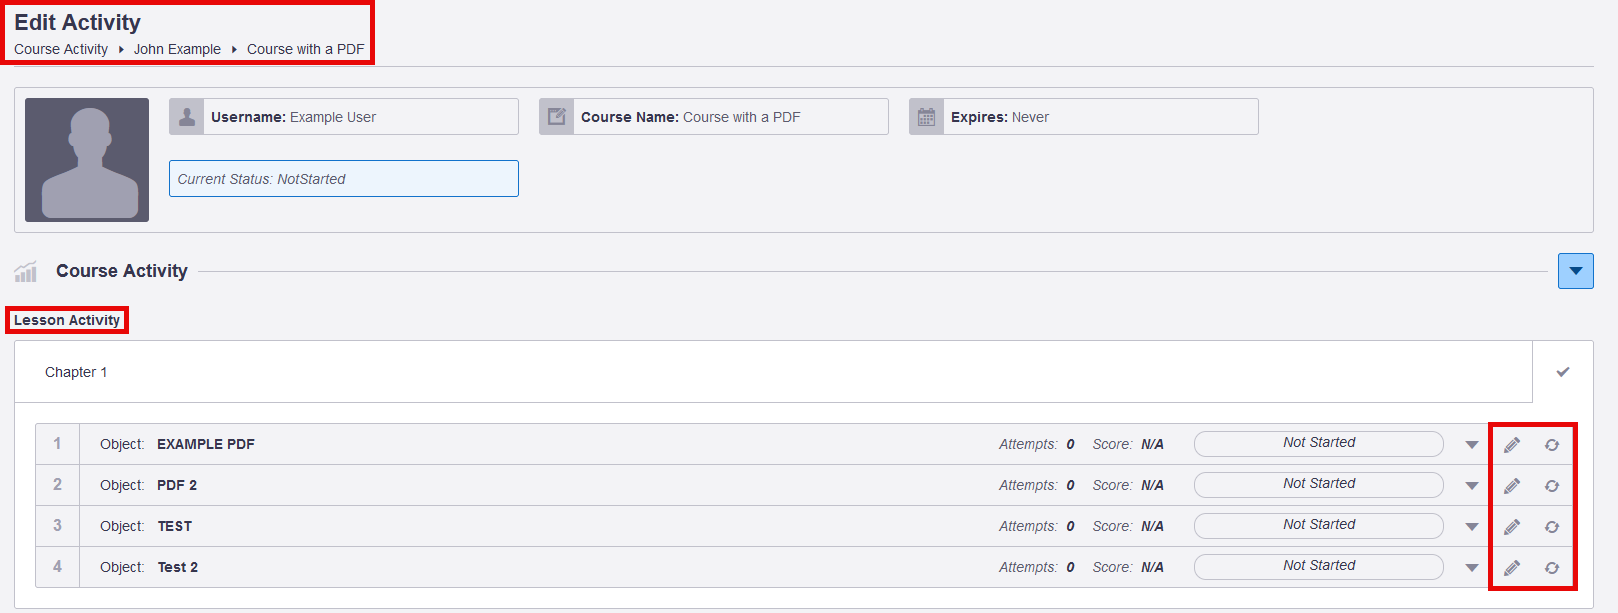Click the EXAMPLE PDF object name
Screen dimensions: 1618x613
click(206, 444)
